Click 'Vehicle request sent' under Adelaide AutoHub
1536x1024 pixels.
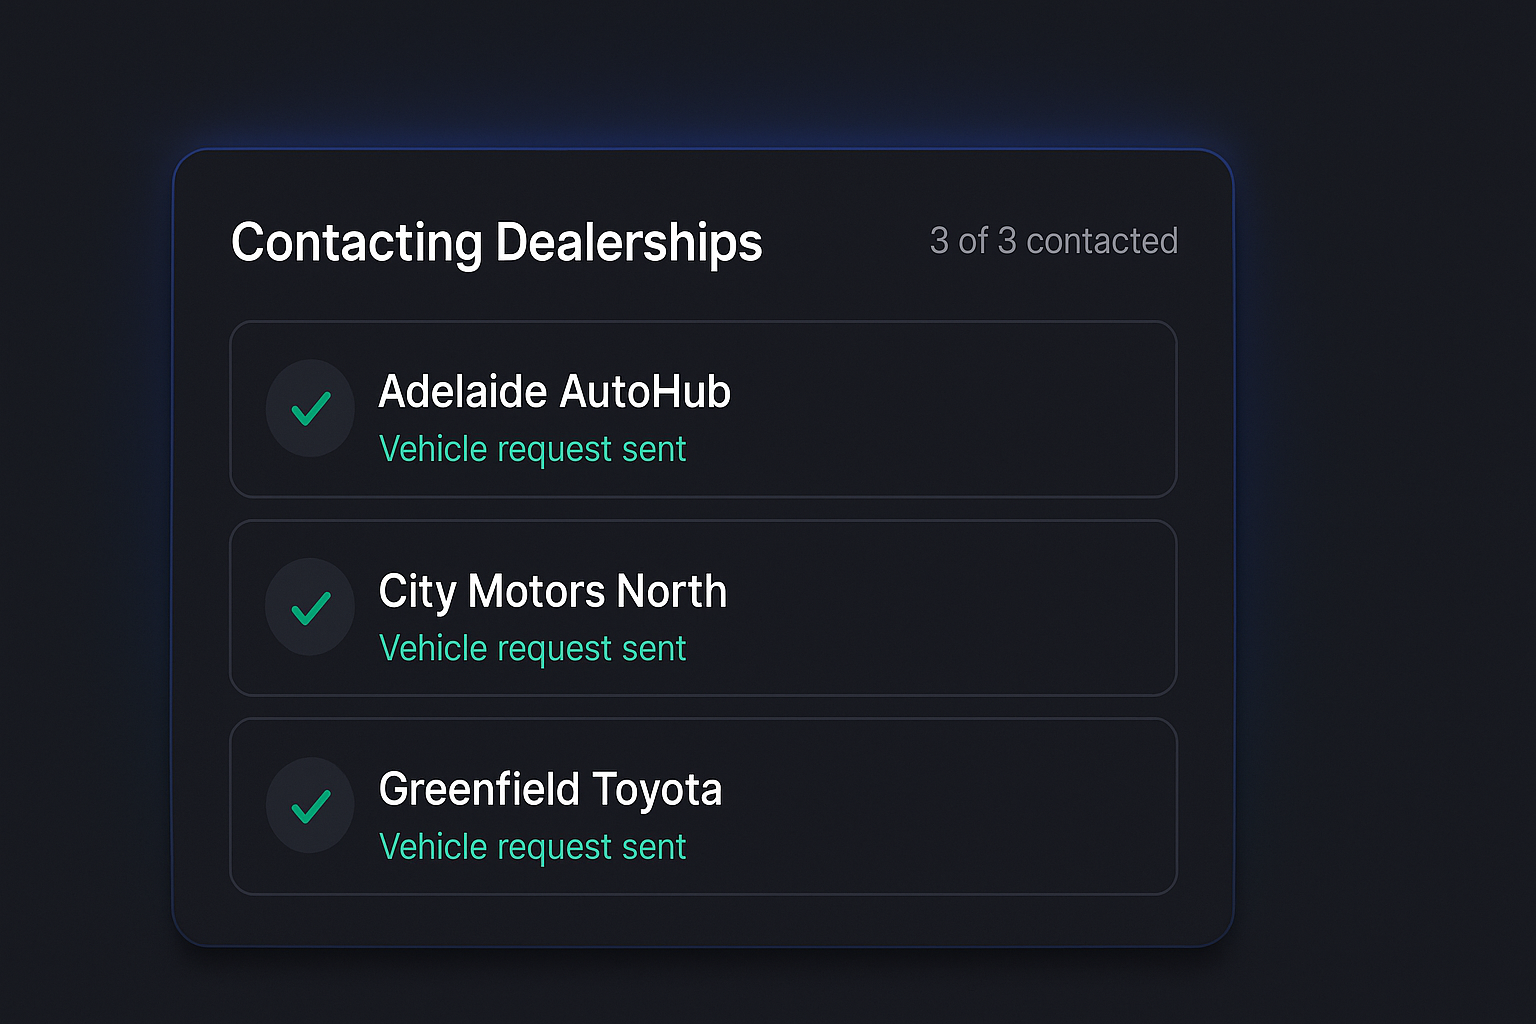click(x=532, y=449)
